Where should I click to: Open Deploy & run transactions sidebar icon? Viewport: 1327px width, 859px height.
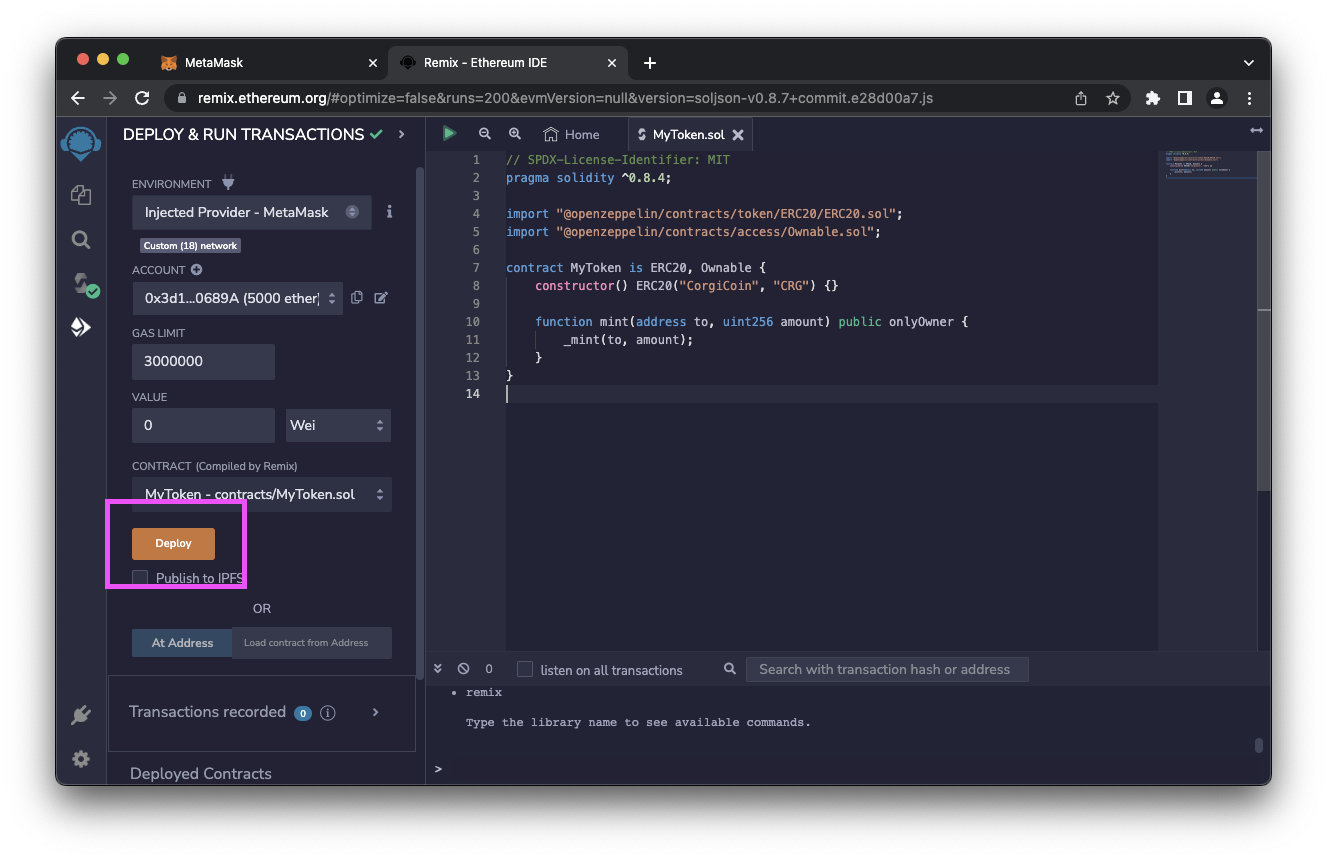(81, 327)
